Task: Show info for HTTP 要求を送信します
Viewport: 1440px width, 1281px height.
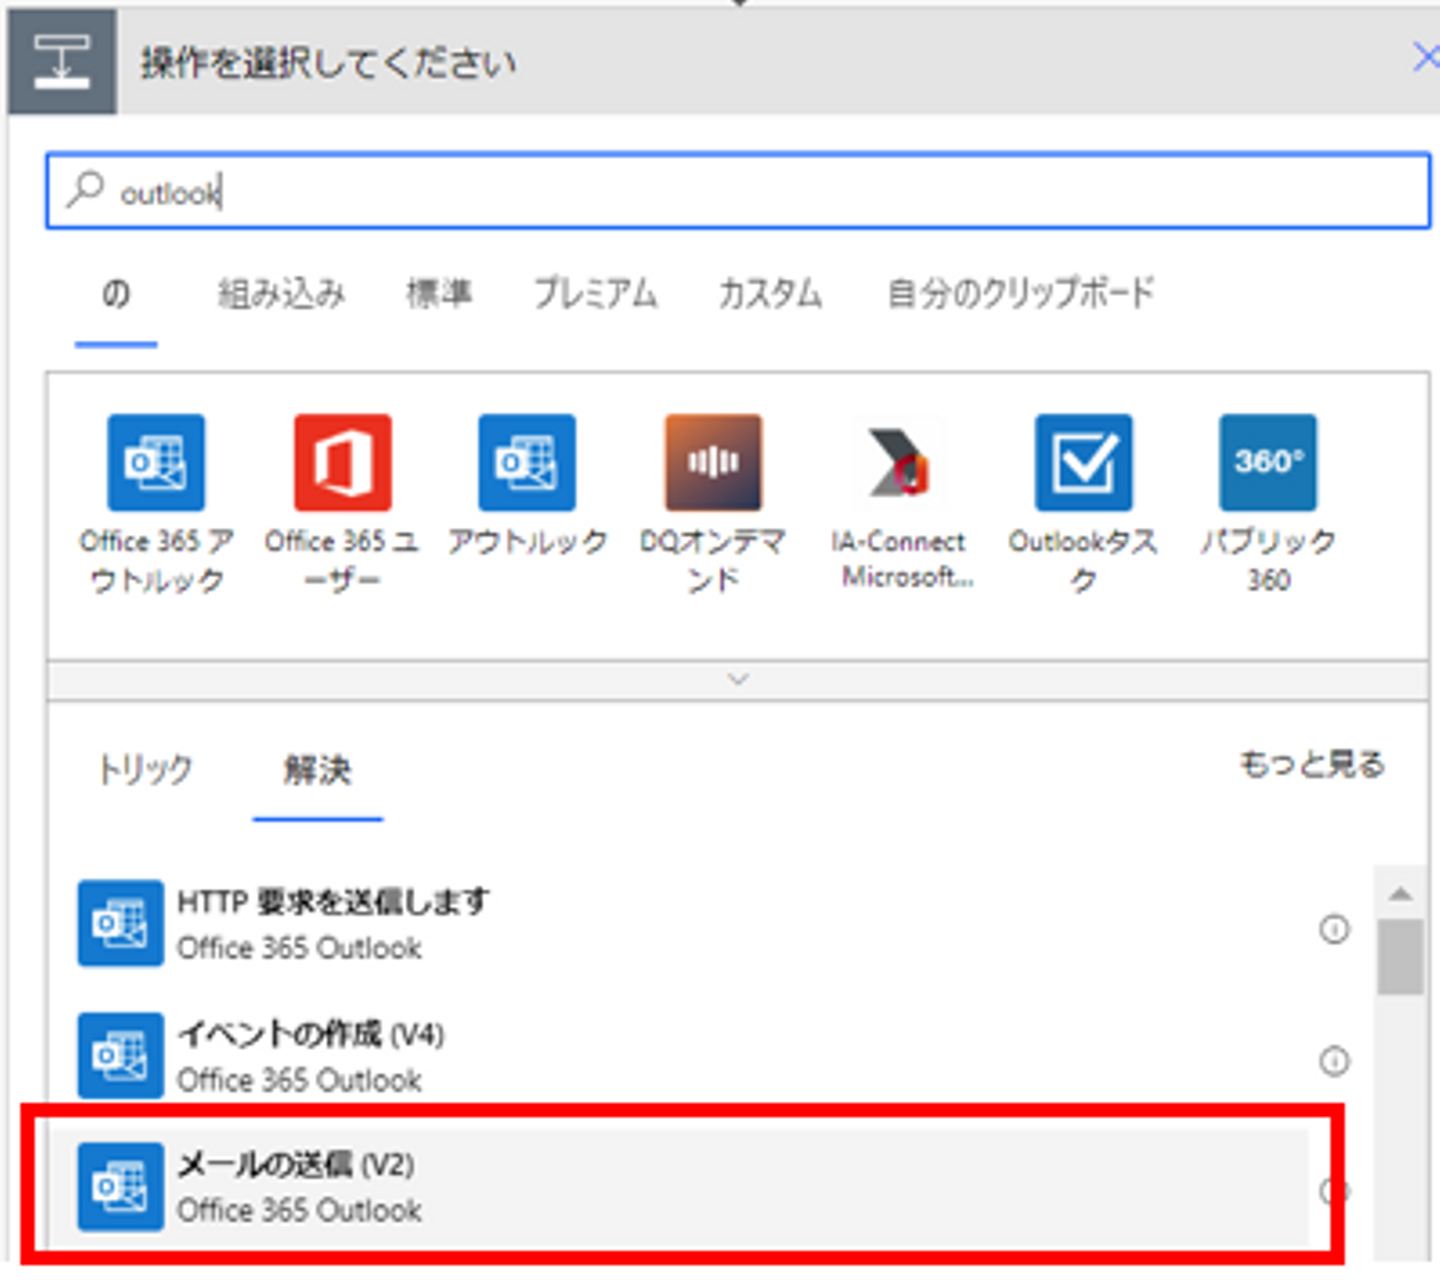Action: coord(1334,930)
